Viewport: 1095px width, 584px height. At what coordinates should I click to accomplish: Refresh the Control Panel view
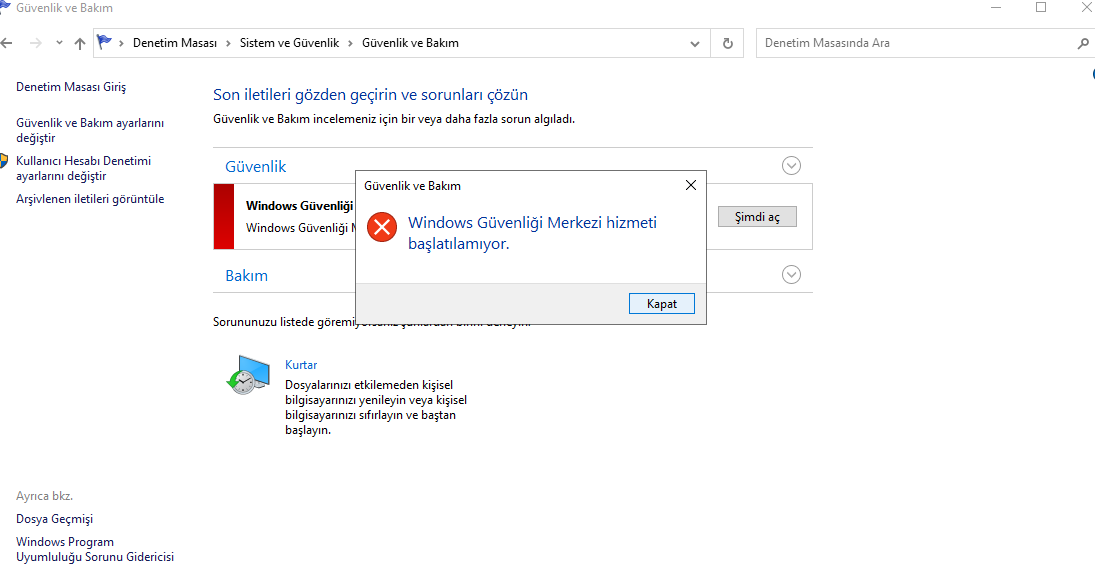click(728, 43)
